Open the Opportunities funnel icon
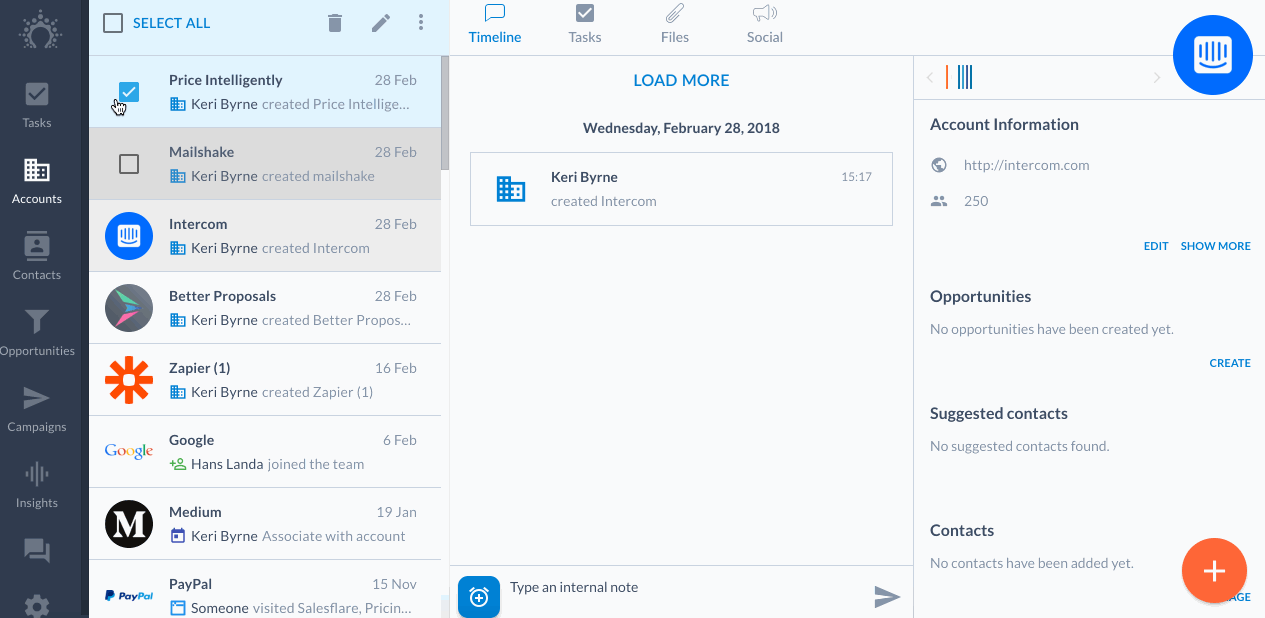The width and height of the screenshot is (1265, 618). click(37, 321)
